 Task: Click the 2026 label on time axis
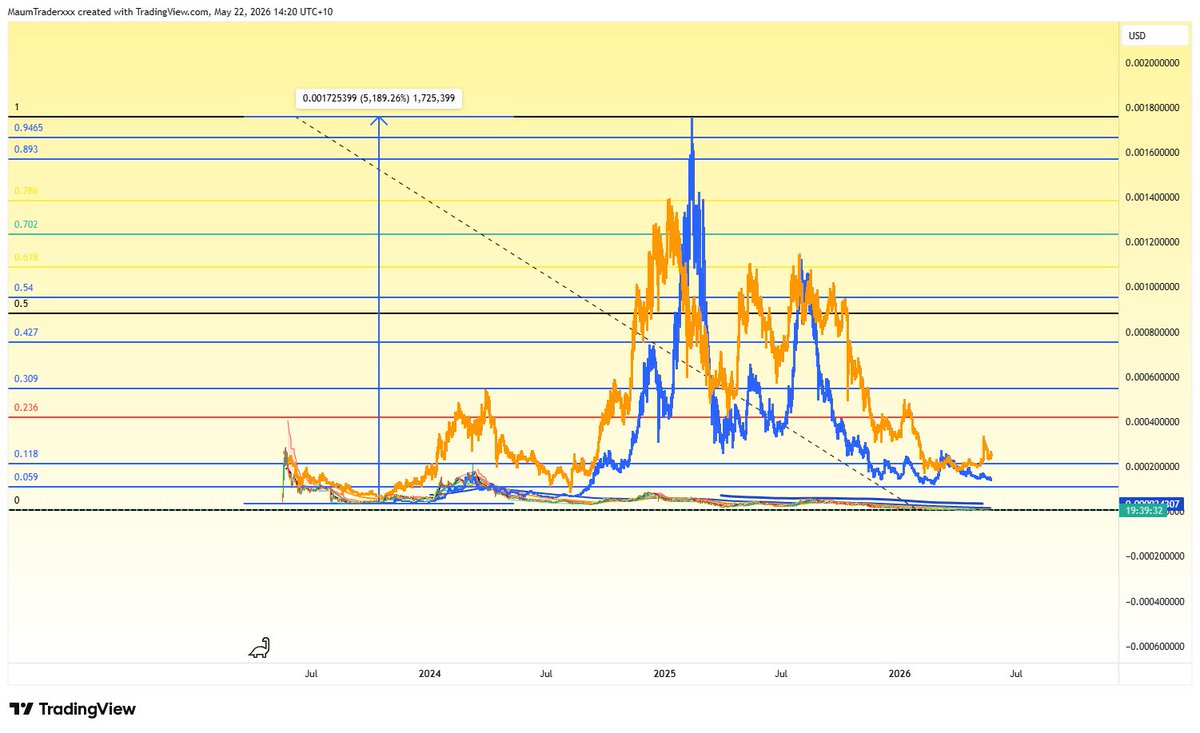point(900,675)
